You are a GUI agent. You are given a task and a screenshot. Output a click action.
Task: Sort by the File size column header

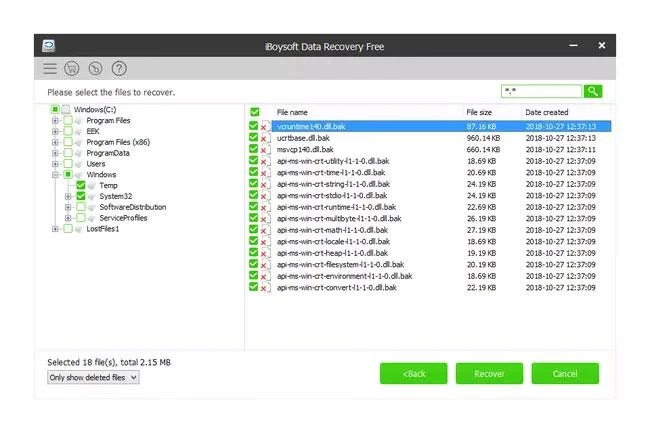coord(479,112)
